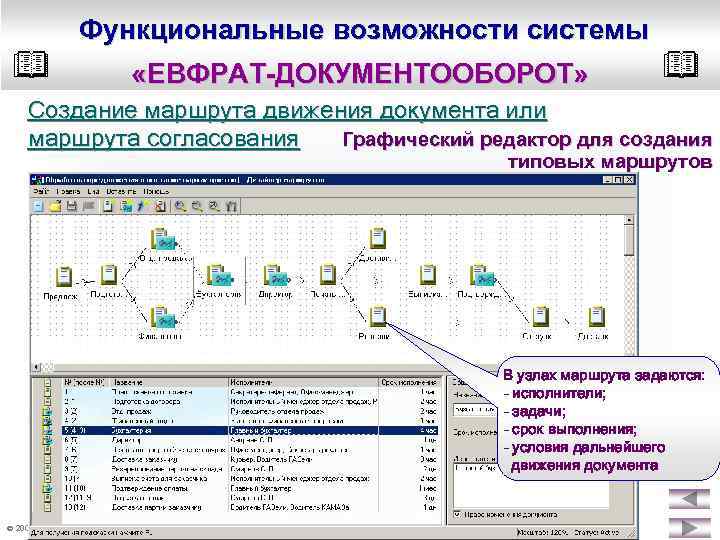Viewport: 720px width, 540px height.
Task: Select the last route node 'Доставк'
Action: (596, 317)
